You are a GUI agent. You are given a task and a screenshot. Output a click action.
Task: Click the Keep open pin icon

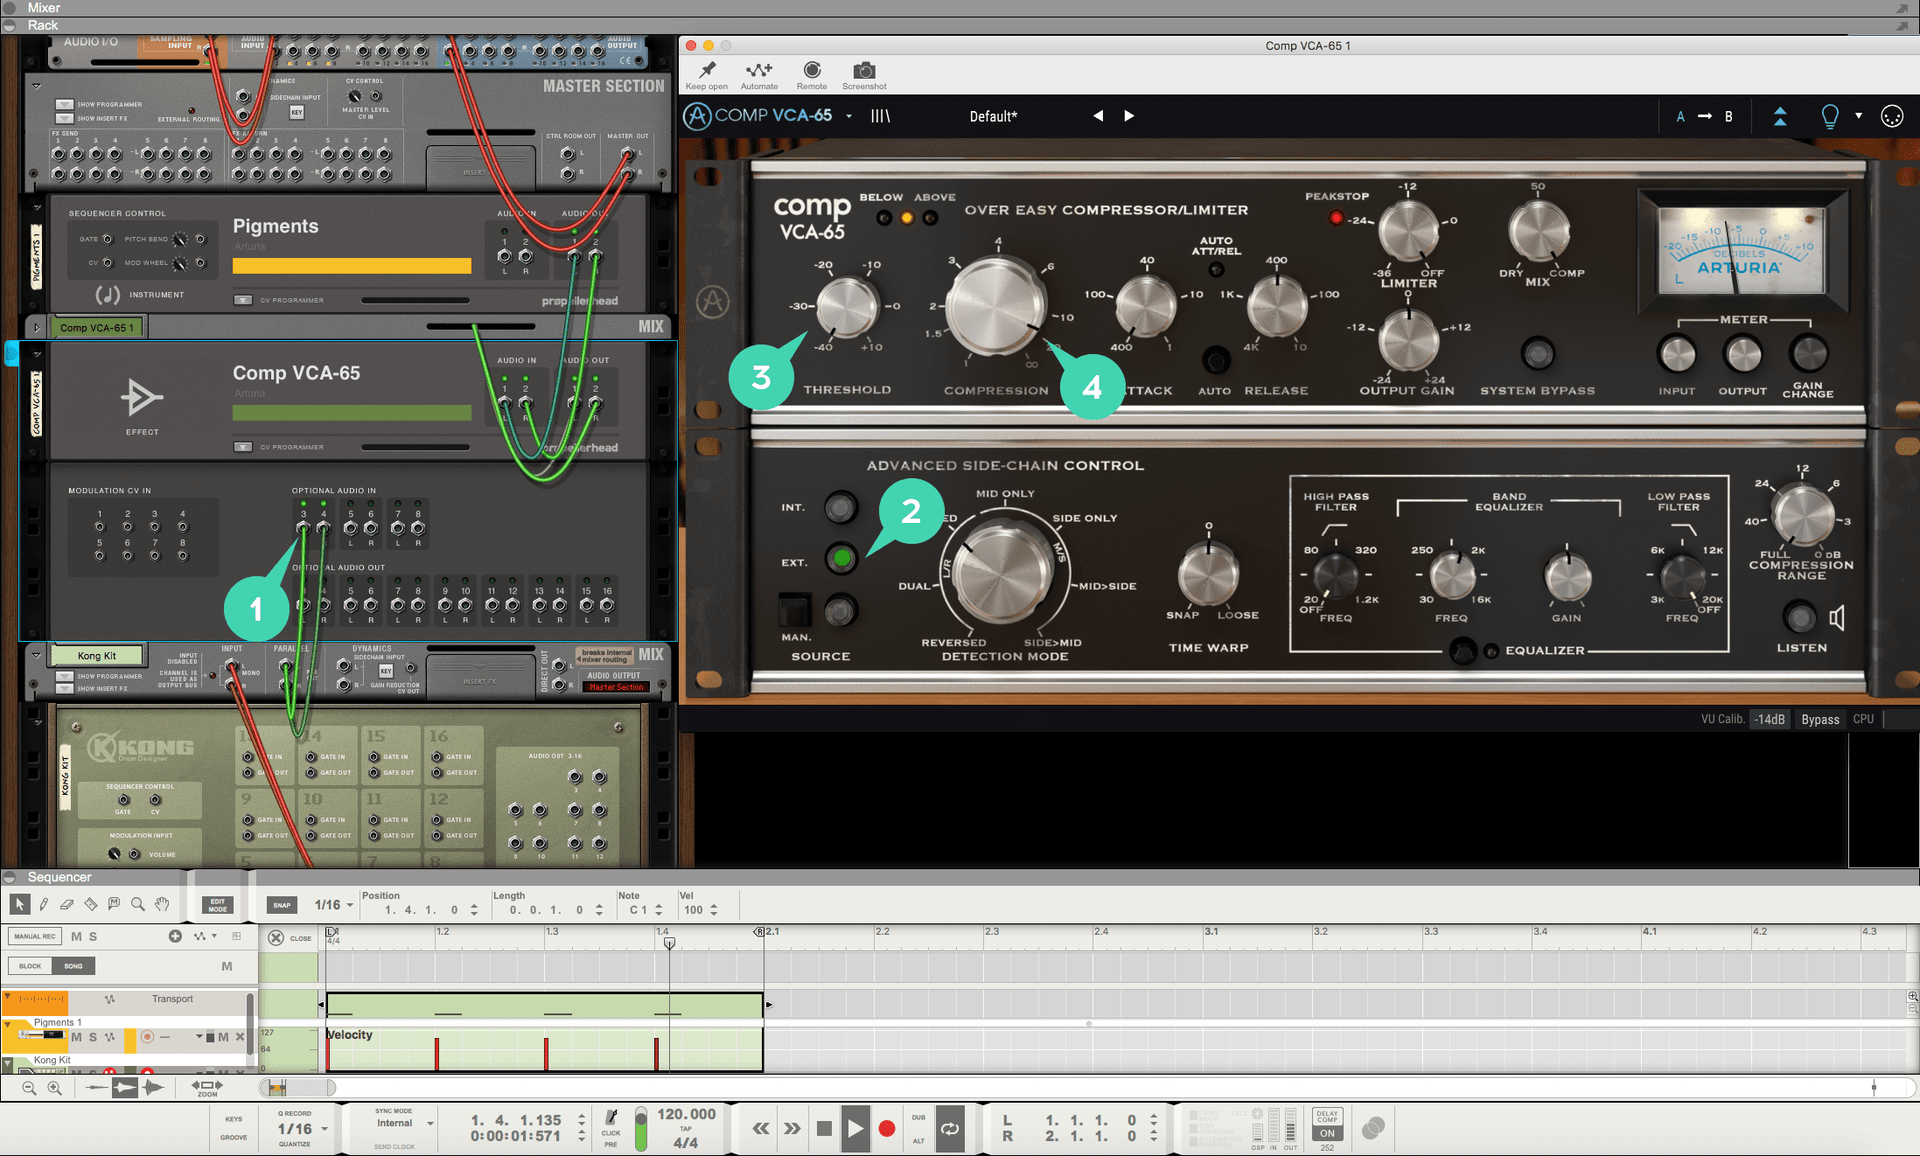(x=707, y=70)
